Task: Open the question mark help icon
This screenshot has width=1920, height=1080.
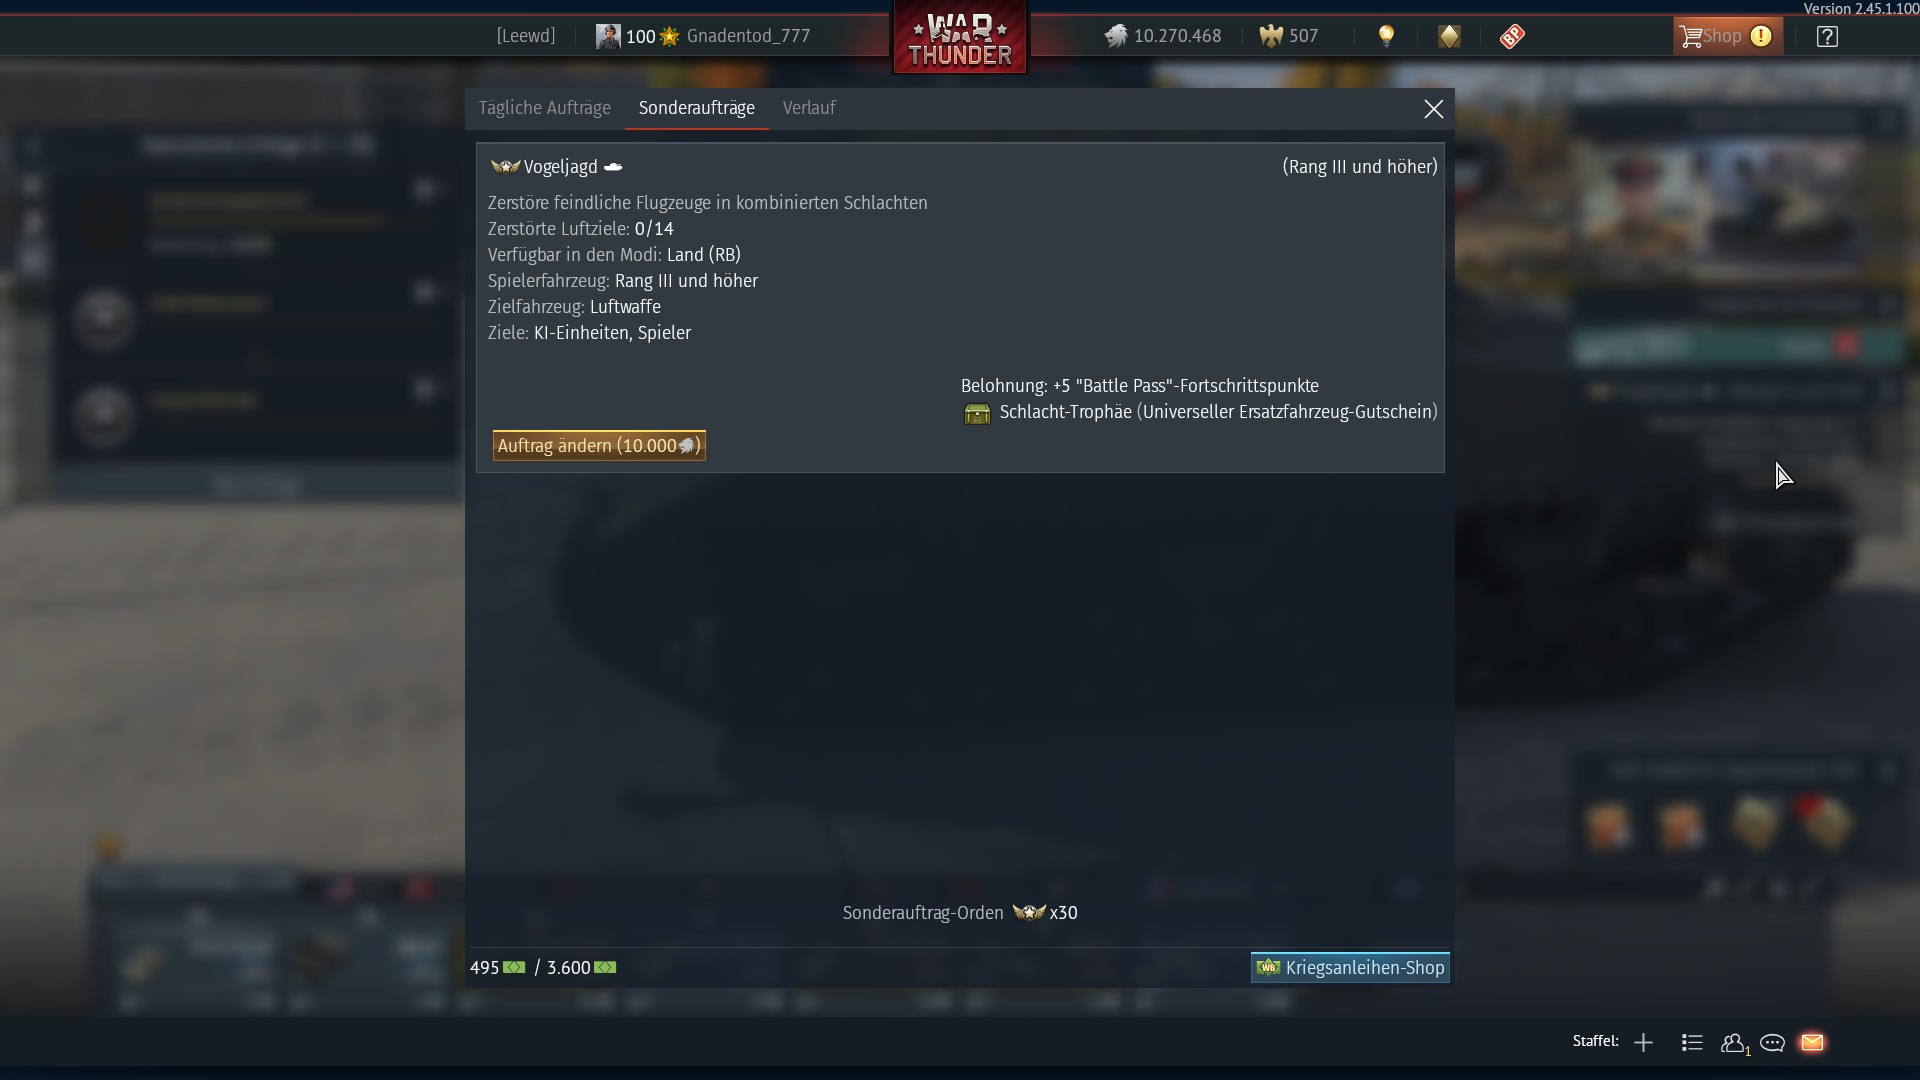Action: (1827, 36)
